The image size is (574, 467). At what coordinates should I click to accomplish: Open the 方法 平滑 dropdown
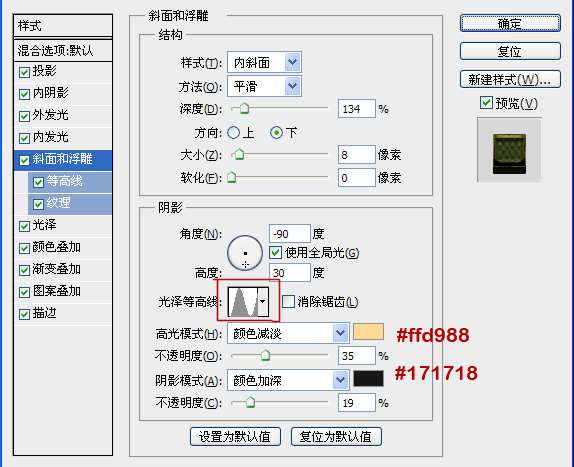264,86
